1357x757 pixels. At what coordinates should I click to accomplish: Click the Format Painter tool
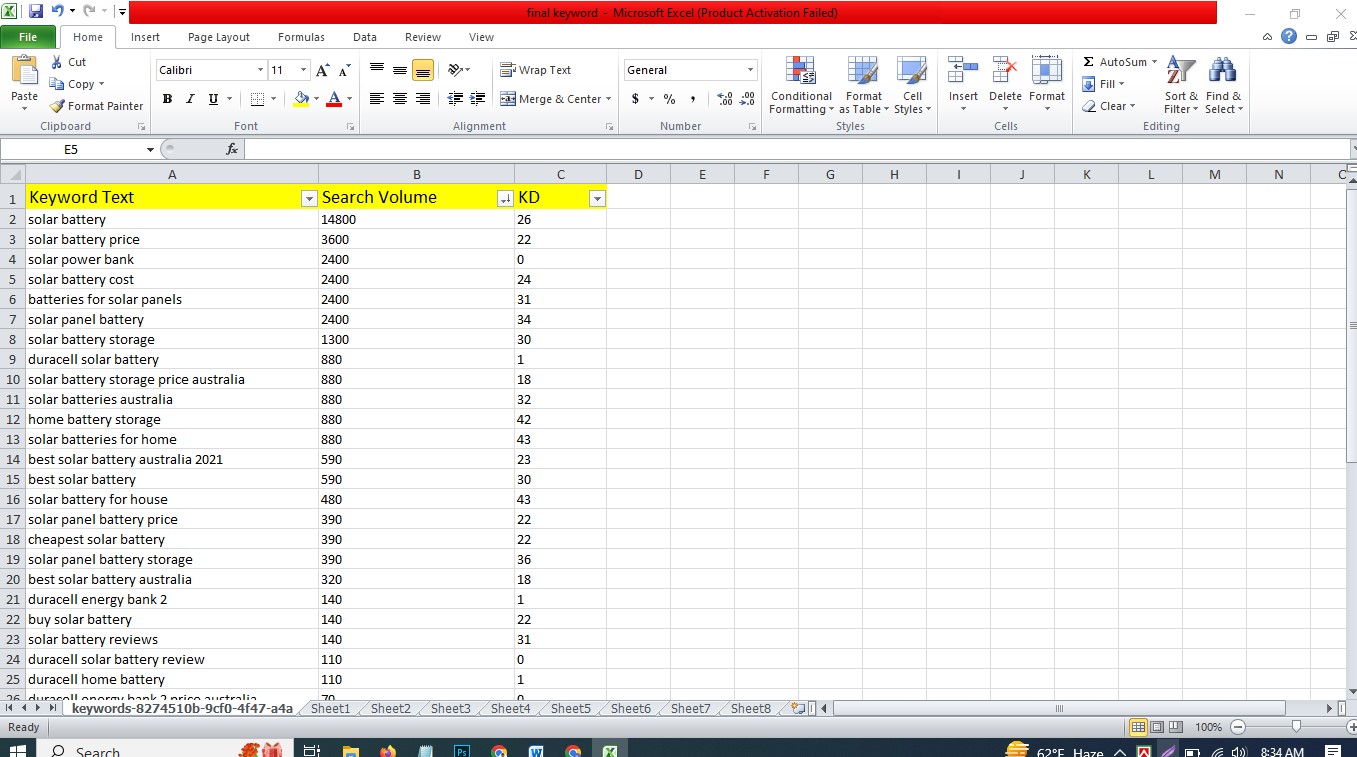(95, 106)
